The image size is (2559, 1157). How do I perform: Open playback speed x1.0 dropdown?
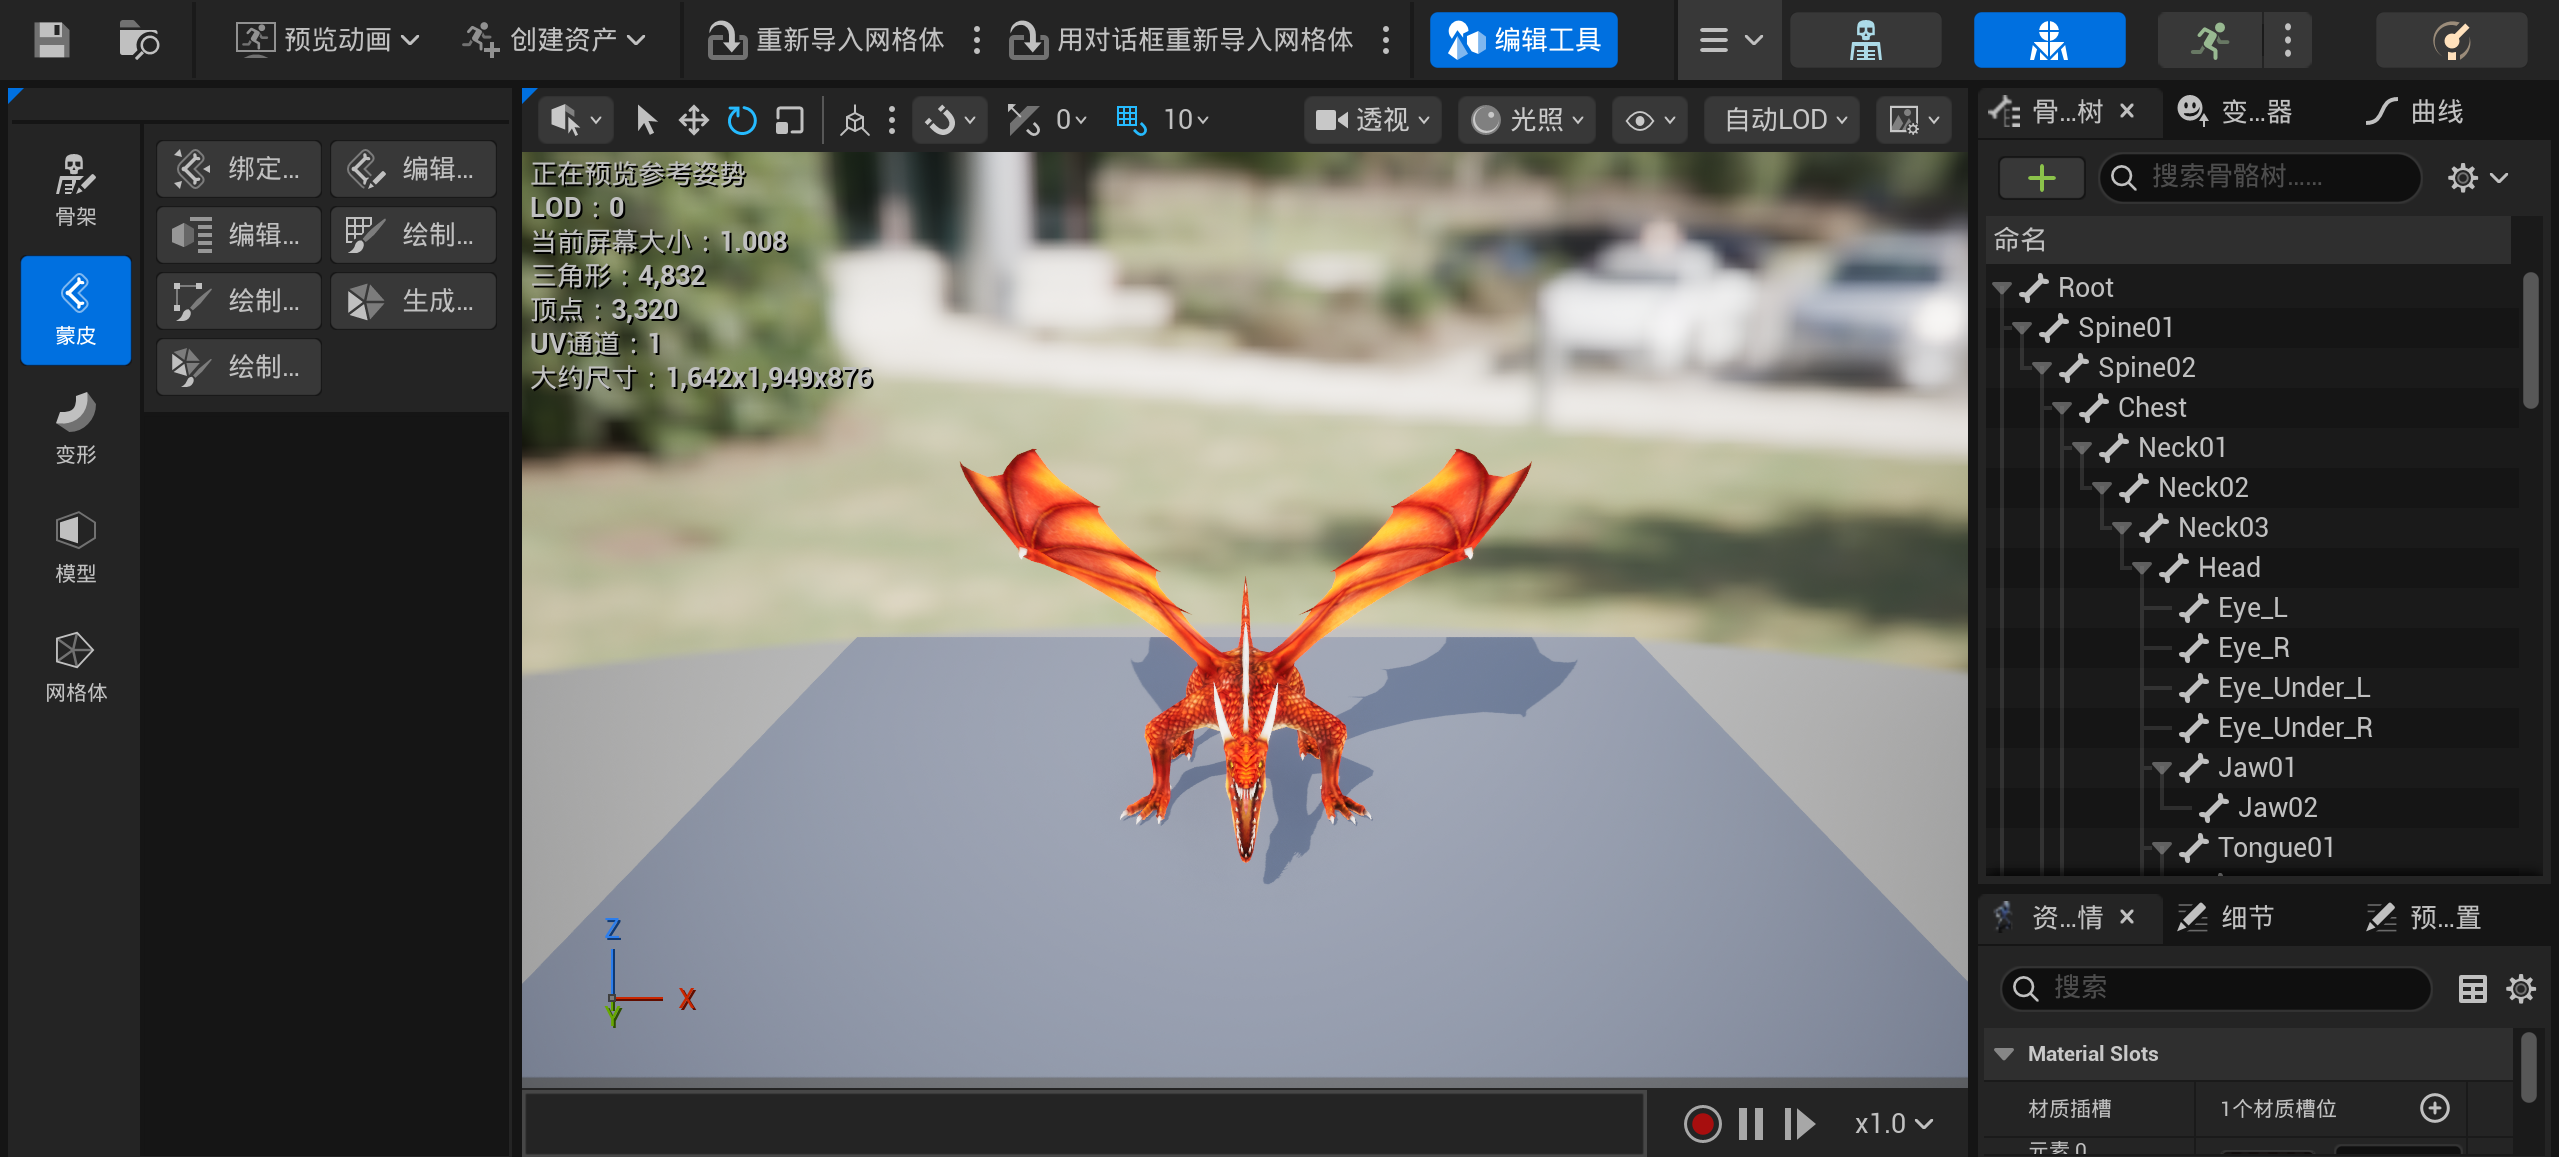[x=1892, y=1124]
